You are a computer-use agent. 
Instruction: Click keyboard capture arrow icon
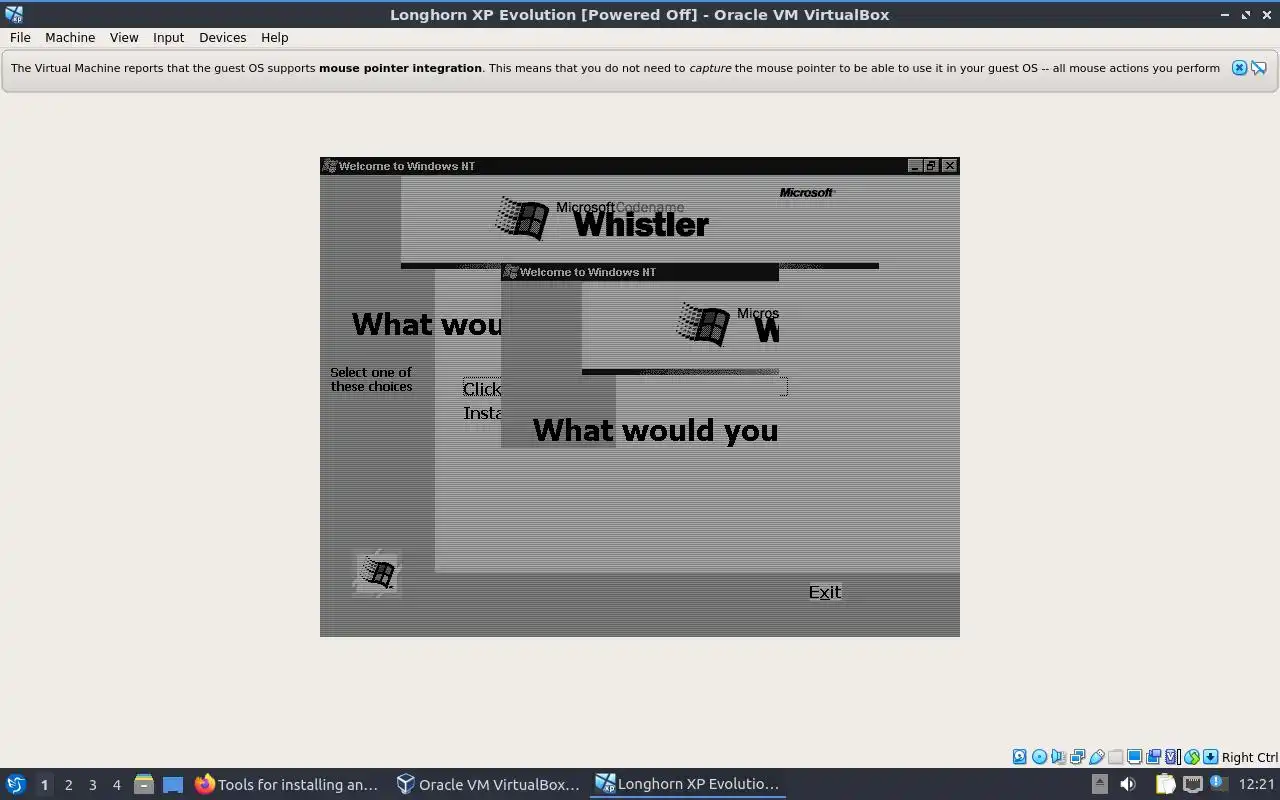1210,757
